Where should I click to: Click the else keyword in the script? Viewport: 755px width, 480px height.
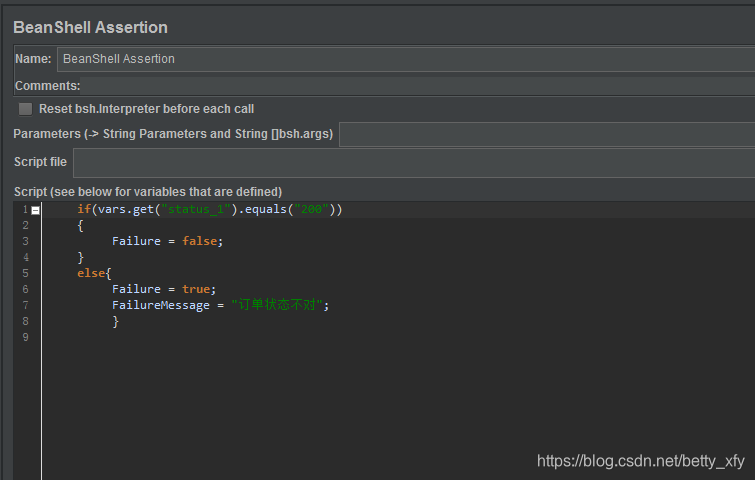point(91,273)
